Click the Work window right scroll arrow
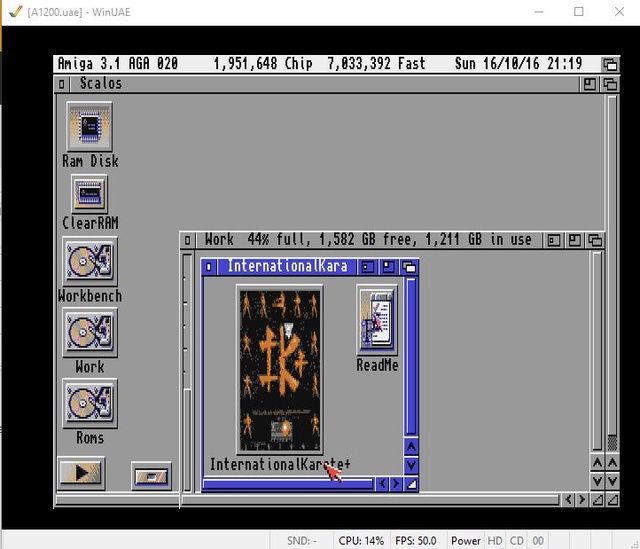The height and width of the screenshot is (549, 640). [x=582, y=500]
